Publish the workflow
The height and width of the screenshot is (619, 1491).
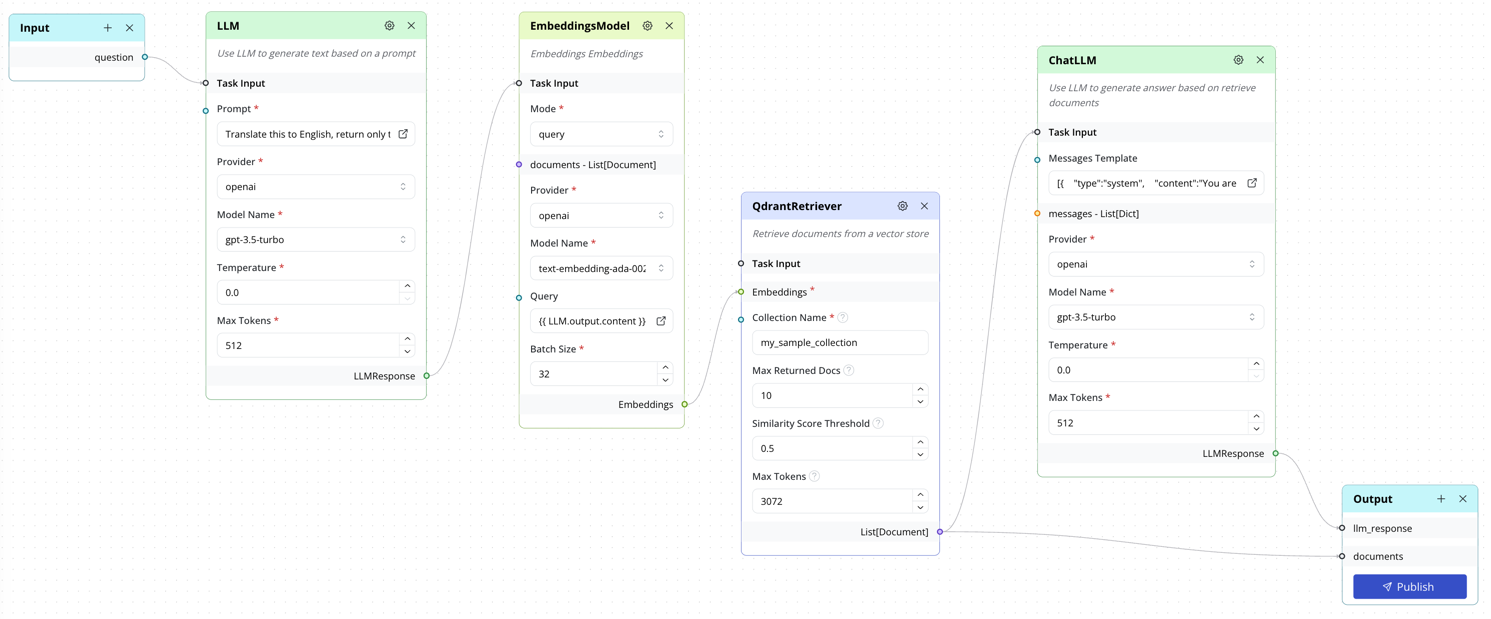1410,587
